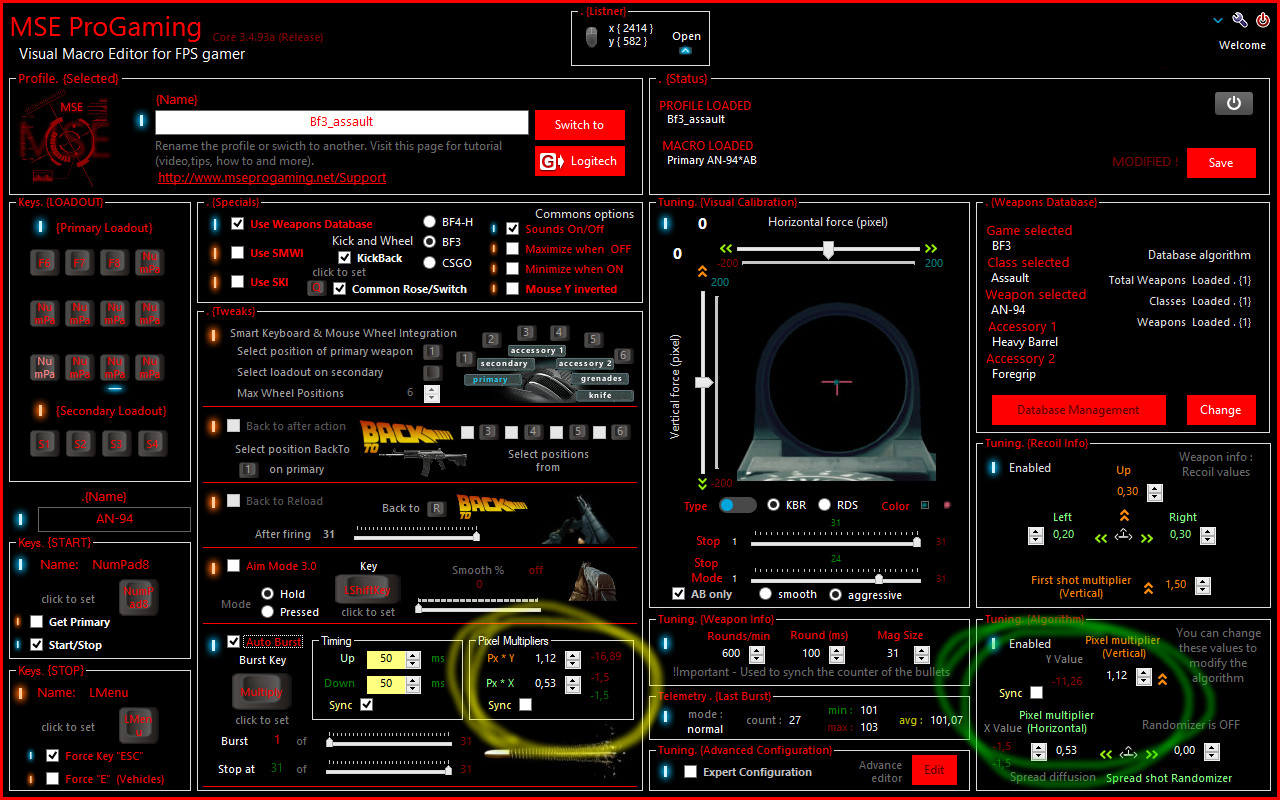Select the CSGO radio button
Viewport: 1280px width, 800px height.
pyautogui.click(x=430, y=263)
